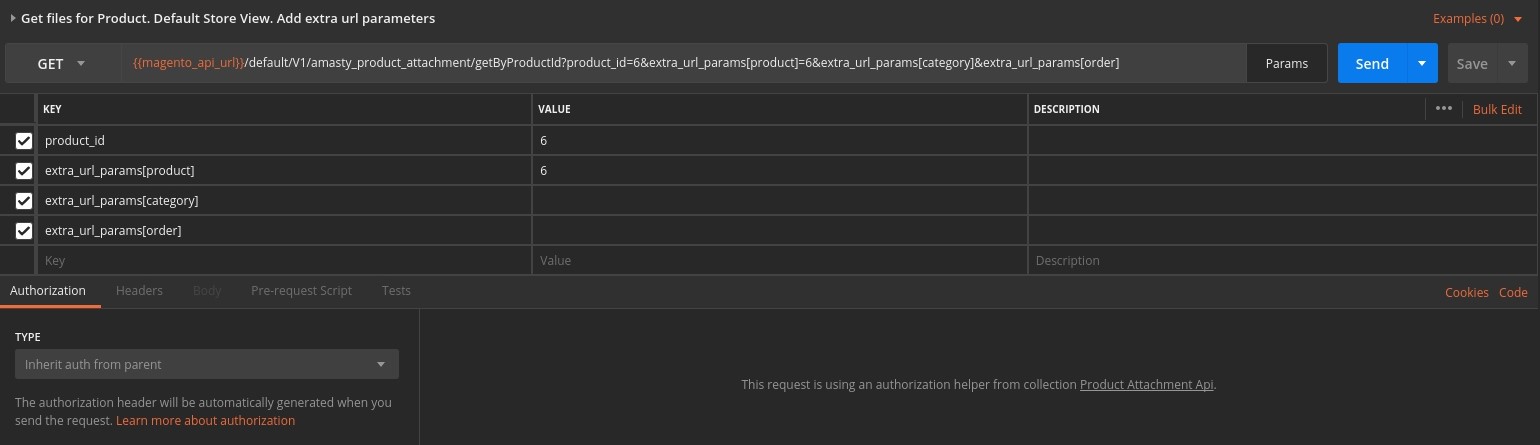Image resolution: width=1540 pixels, height=445 pixels.
Task: Open the authorization Type dropdown
Action: coord(206,364)
